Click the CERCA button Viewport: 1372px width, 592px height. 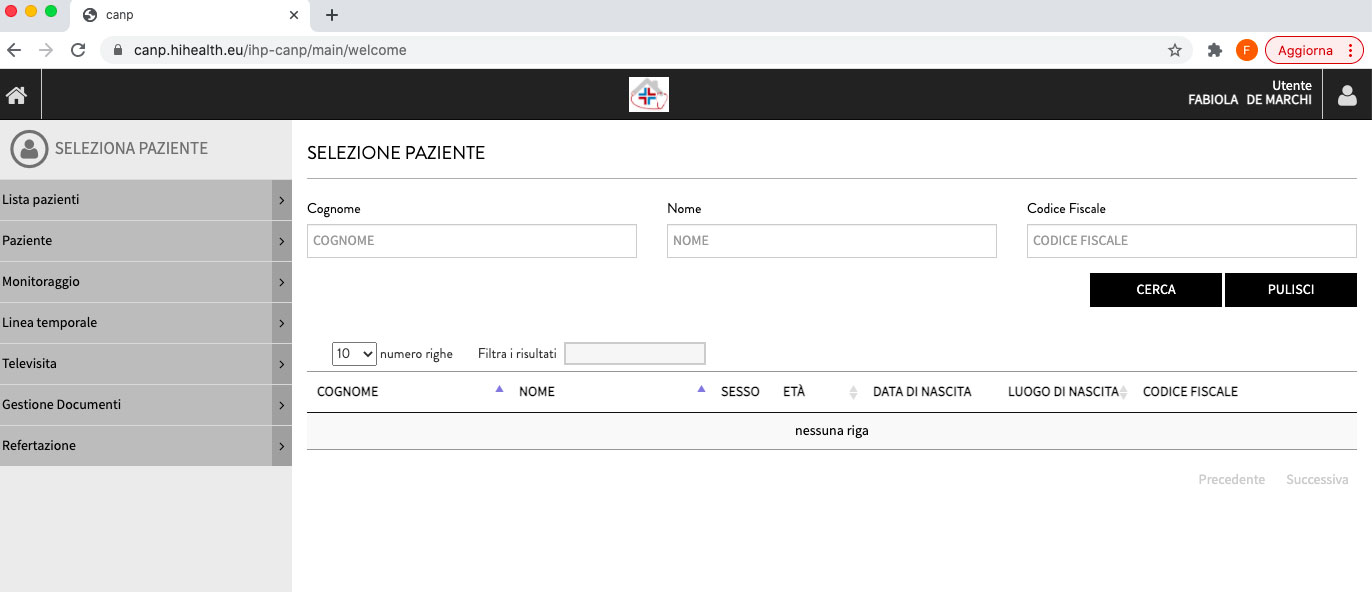tap(1156, 290)
